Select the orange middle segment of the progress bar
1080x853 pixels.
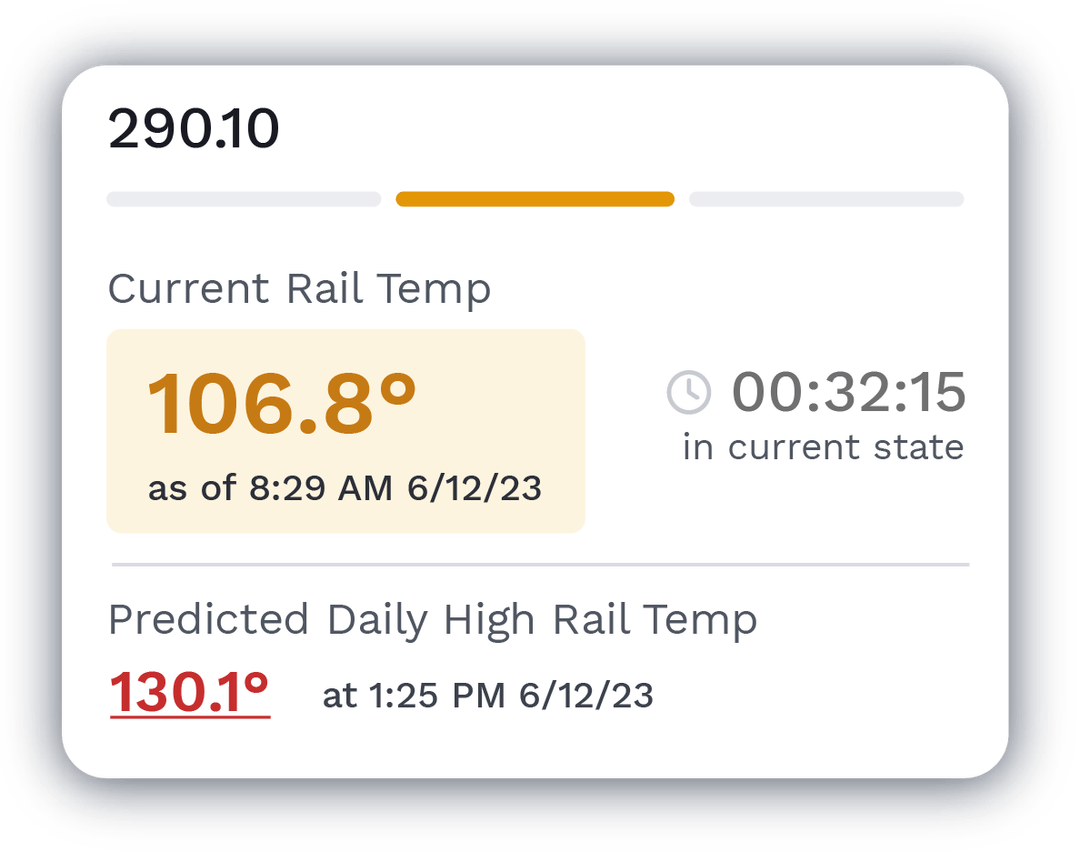[x=535, y=198]
